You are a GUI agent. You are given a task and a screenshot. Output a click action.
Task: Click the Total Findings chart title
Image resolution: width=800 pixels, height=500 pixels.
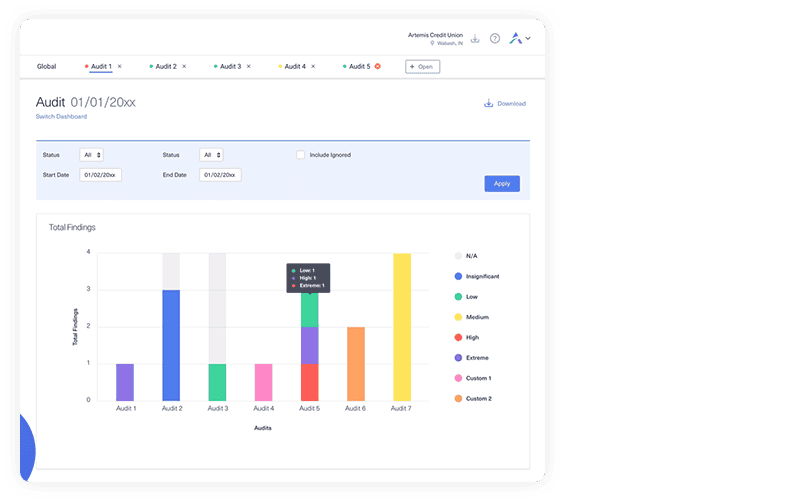[72, 228]
